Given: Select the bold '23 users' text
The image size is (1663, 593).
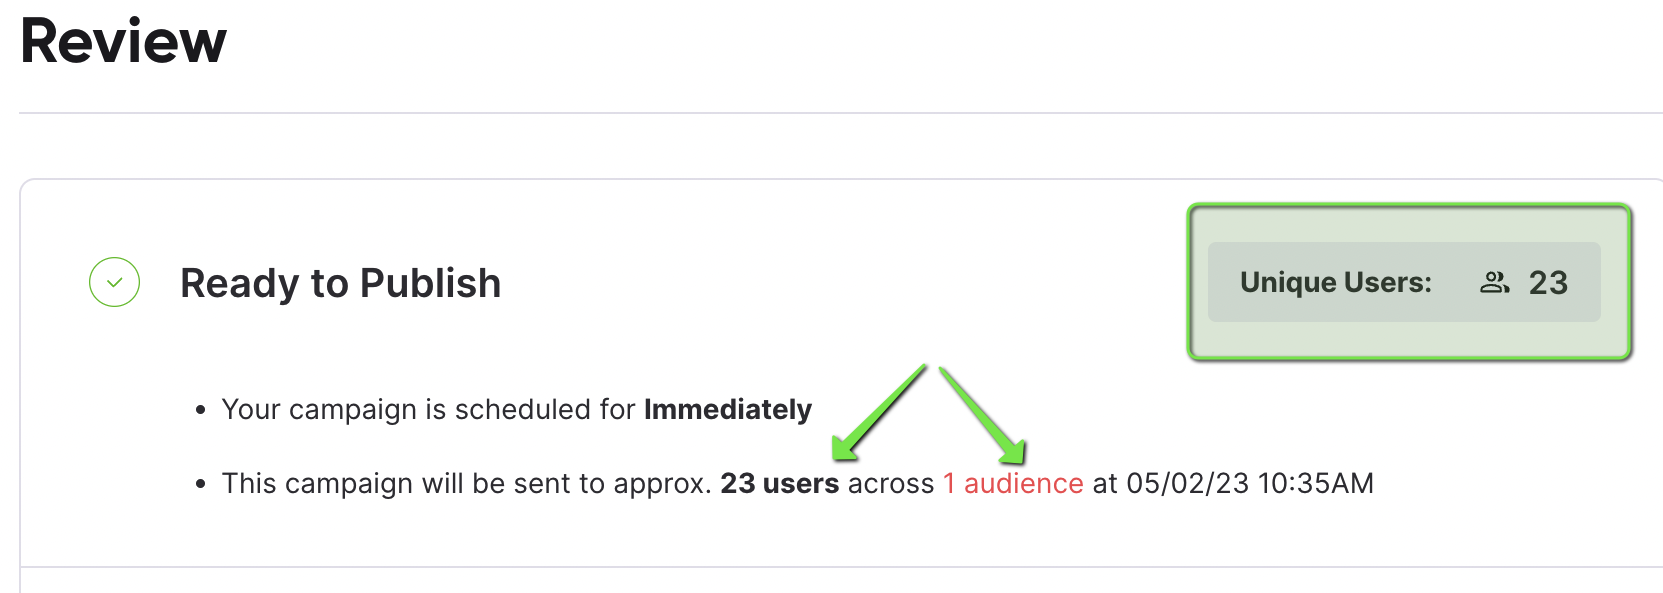Looking at the screenshot, I should coord(780,483).
